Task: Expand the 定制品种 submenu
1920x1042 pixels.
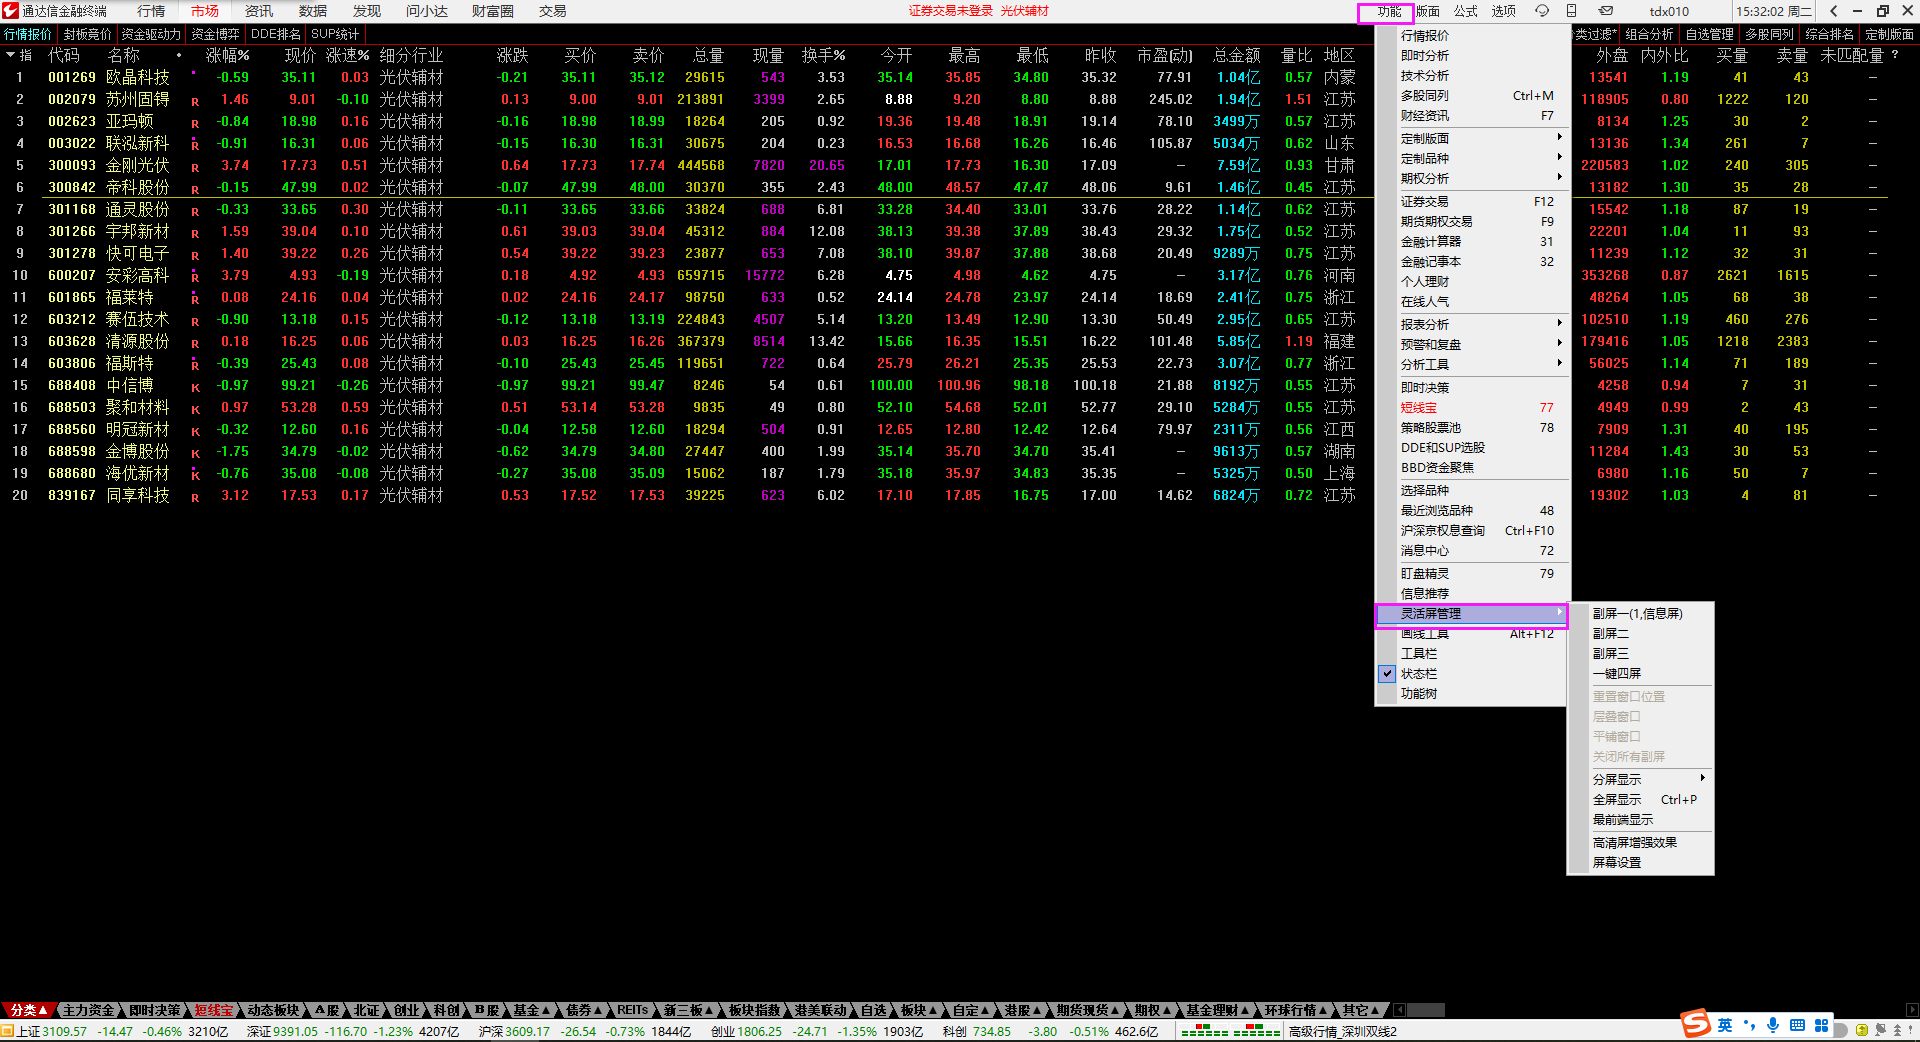Action: coord(1471,159)
